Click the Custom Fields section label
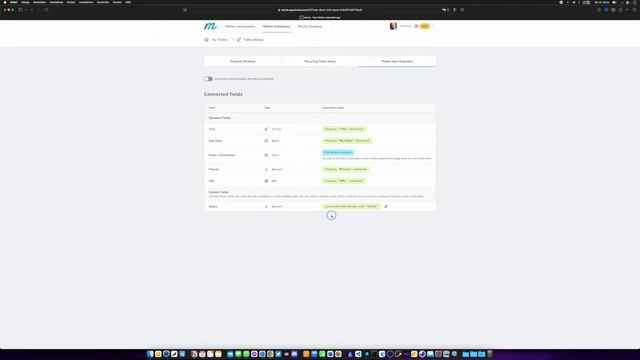Viewport: 640px width, 360px height. (x=219, y=192)
